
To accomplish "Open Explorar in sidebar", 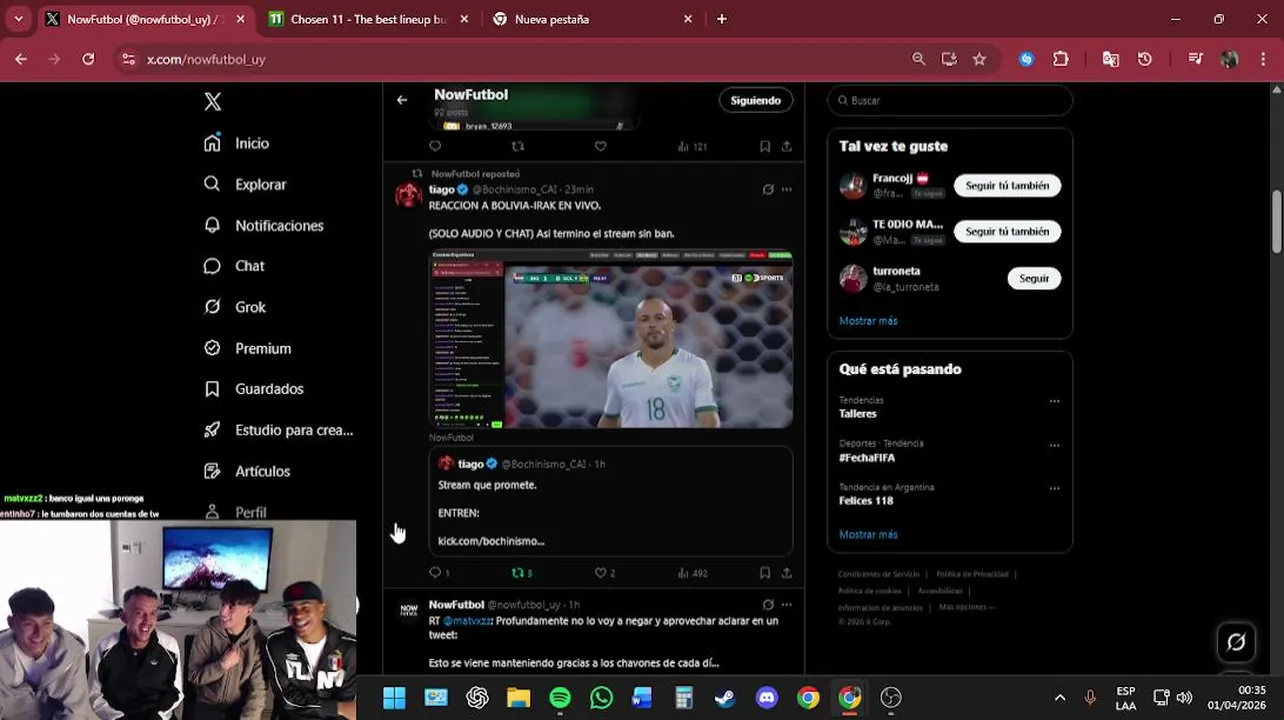I will pyautogui.click(x=245, y=184).
